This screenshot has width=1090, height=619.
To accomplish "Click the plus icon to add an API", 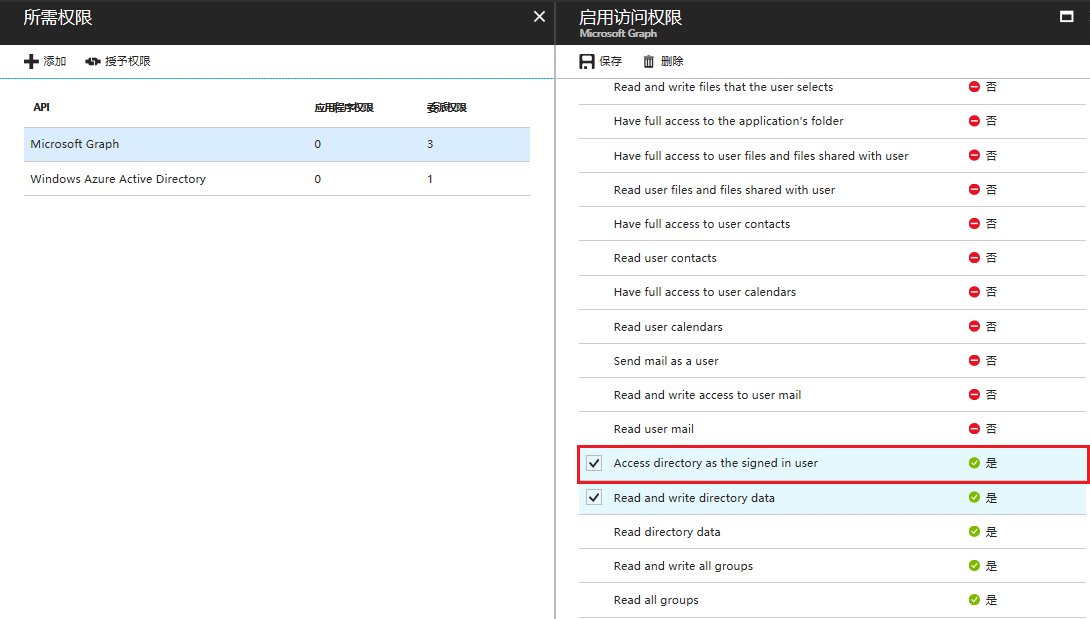I will point(31,62).
